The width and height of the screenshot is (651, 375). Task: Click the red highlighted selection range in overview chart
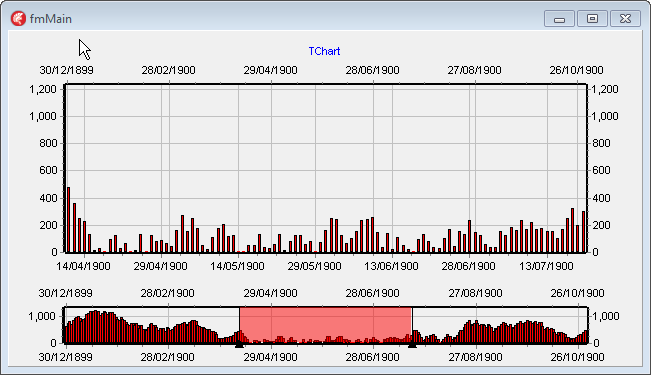click(x=326, y=325)
